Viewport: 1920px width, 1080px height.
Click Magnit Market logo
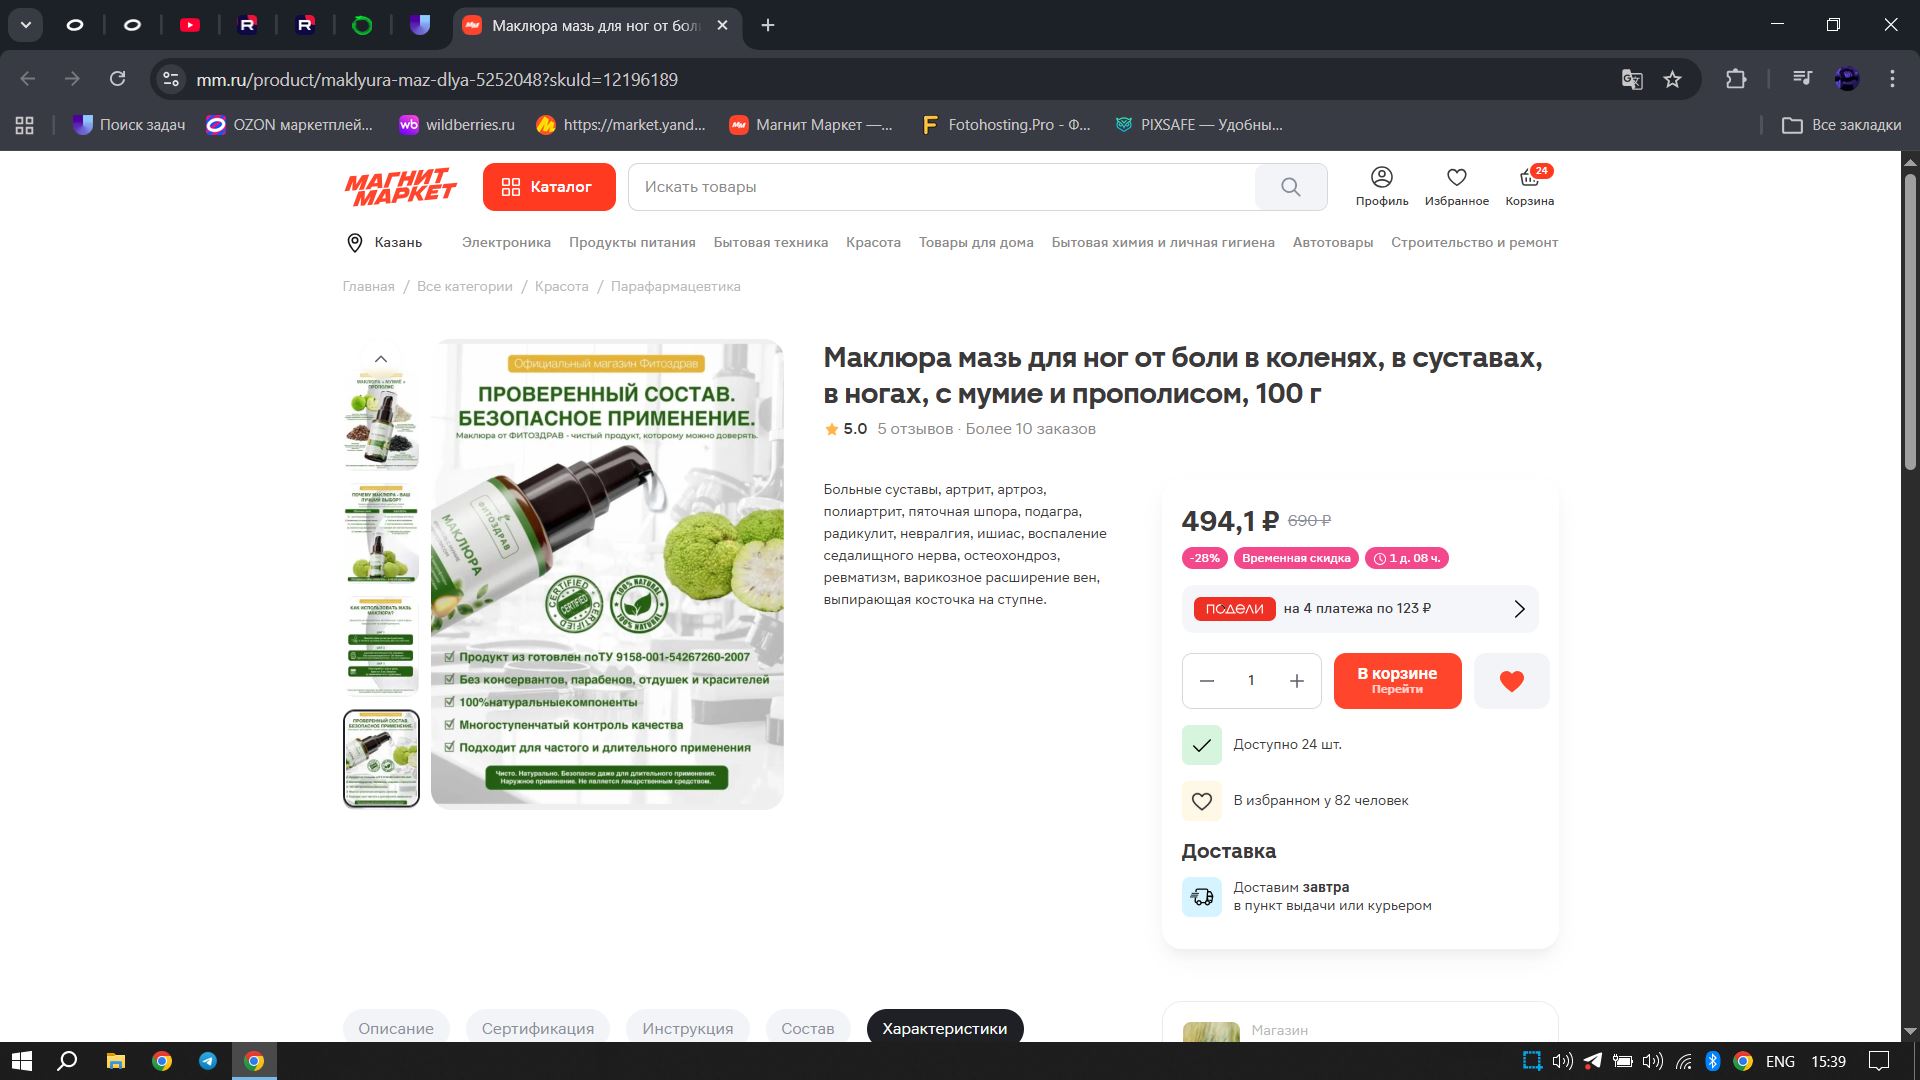[x=400, y=187]
